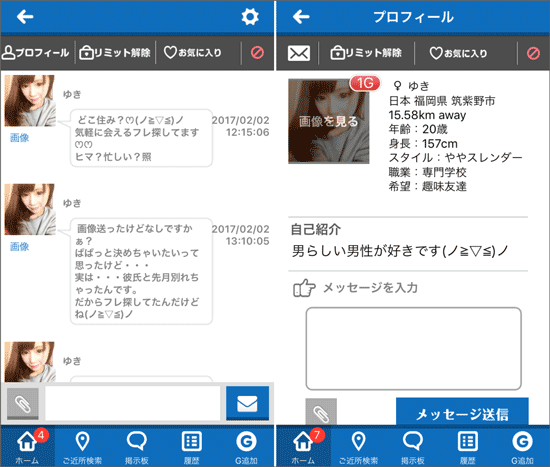550x467 pixels.
Task: Open 掲示板 tab on profile screen
Action: pyautogui.click(x=413, y=446)
